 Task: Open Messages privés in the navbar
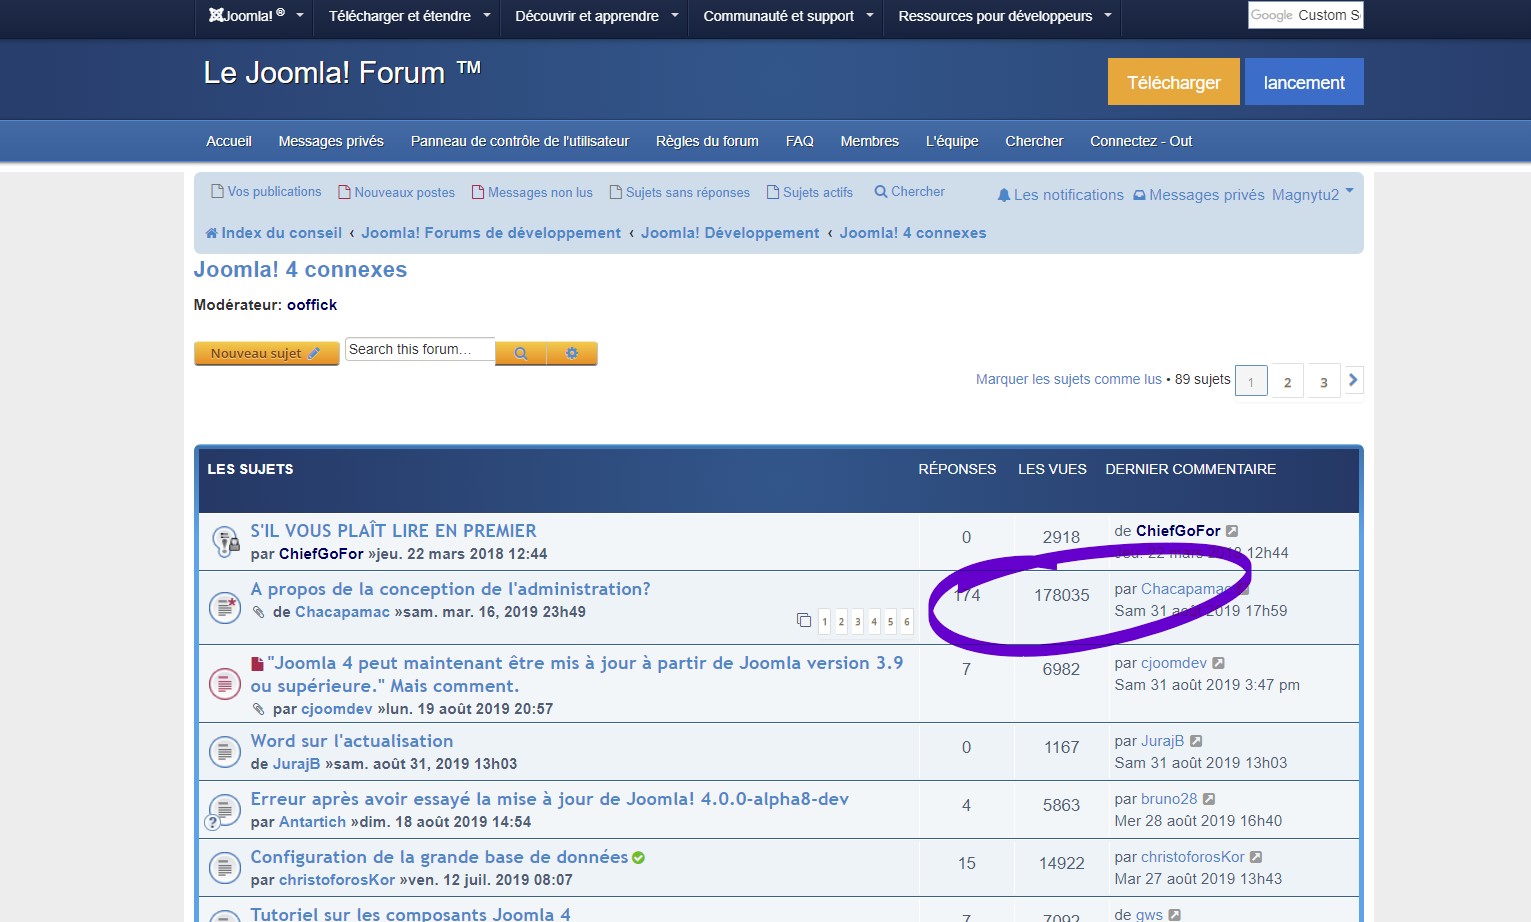pos(331,141)
